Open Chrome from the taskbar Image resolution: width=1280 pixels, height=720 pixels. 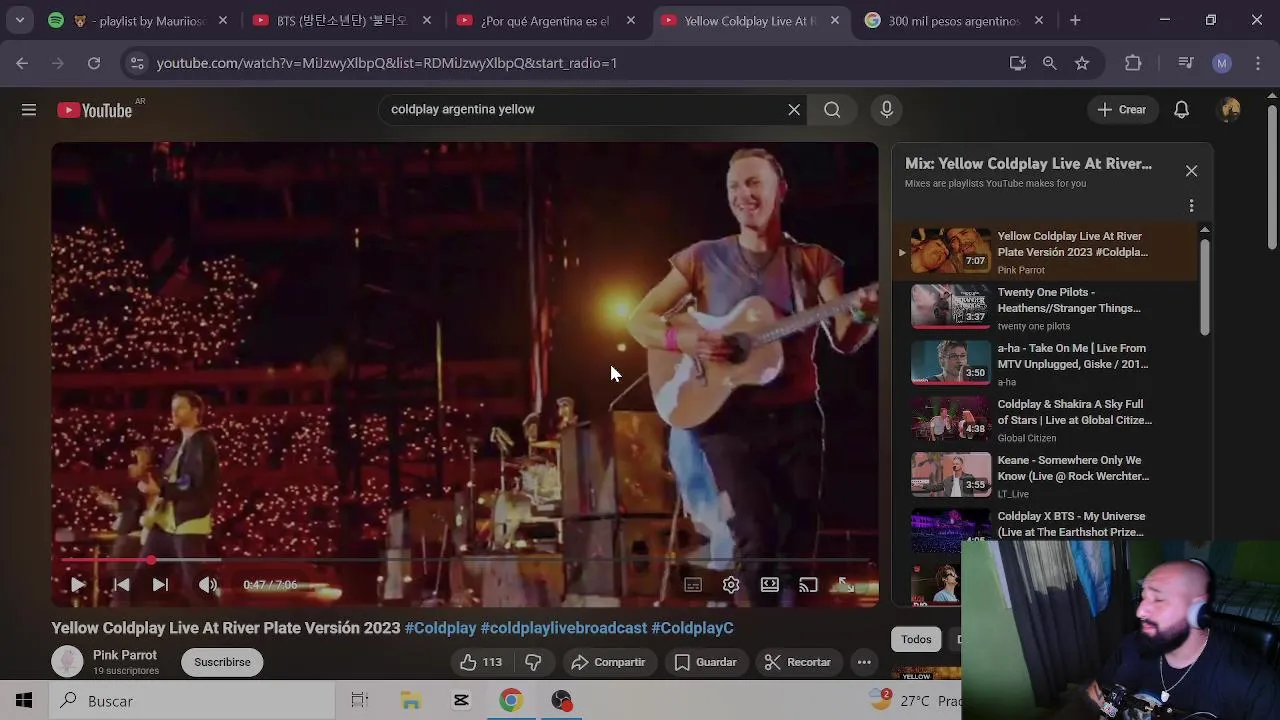(511, 701)
